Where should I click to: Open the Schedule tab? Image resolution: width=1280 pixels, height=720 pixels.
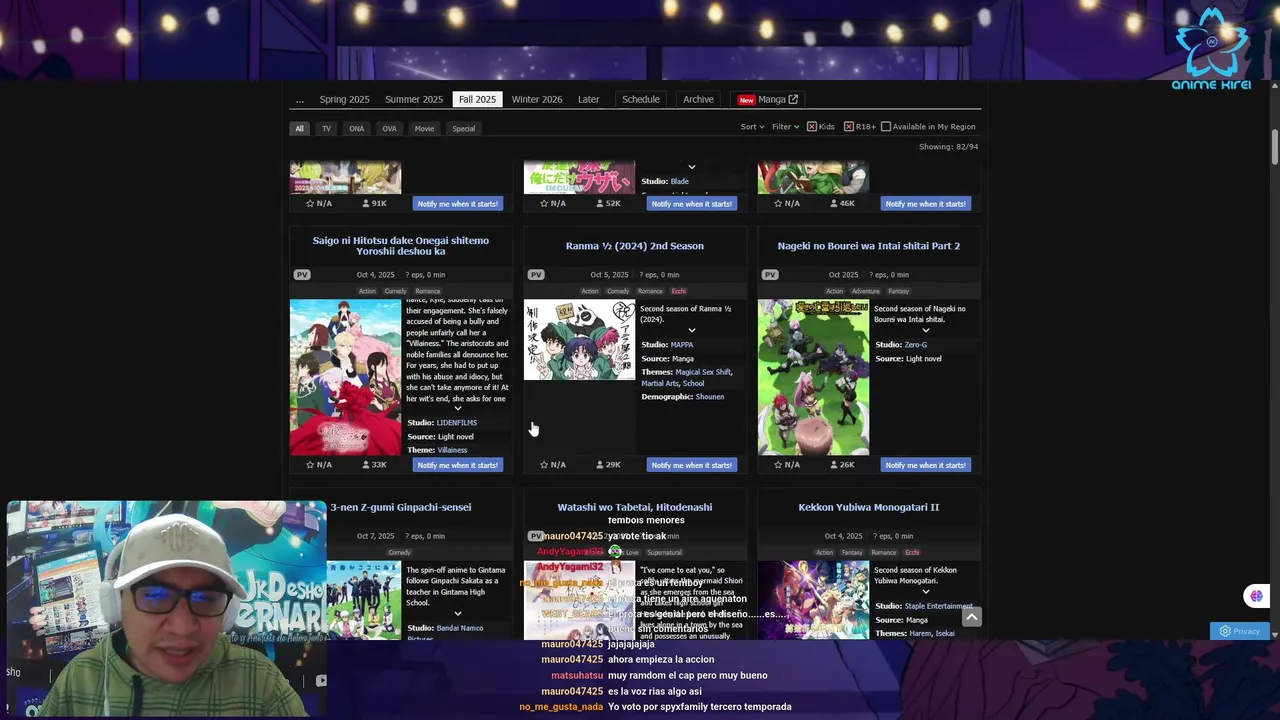pyautogui.click(x=641, y=99)
